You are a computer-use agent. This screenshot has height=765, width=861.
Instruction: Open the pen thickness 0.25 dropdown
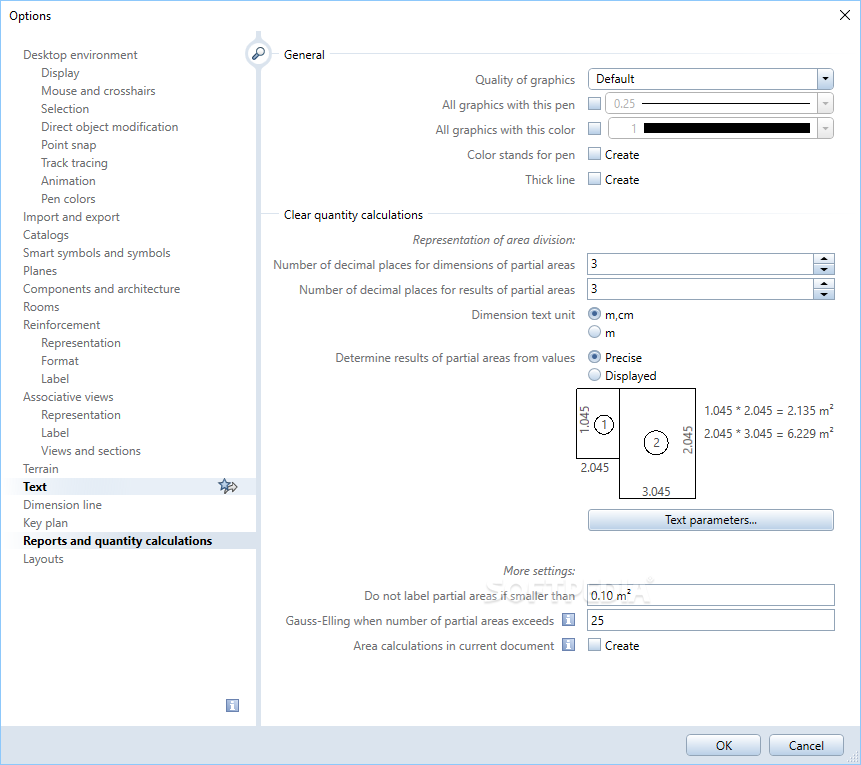[x=825, y=103]
